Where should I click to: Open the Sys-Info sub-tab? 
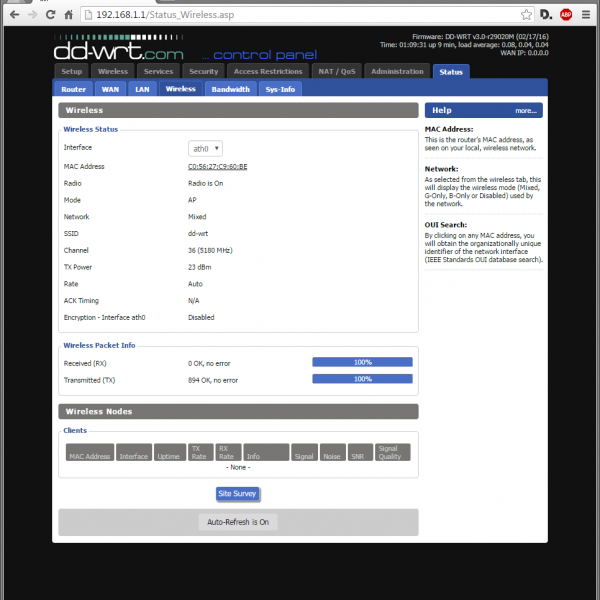281,89
